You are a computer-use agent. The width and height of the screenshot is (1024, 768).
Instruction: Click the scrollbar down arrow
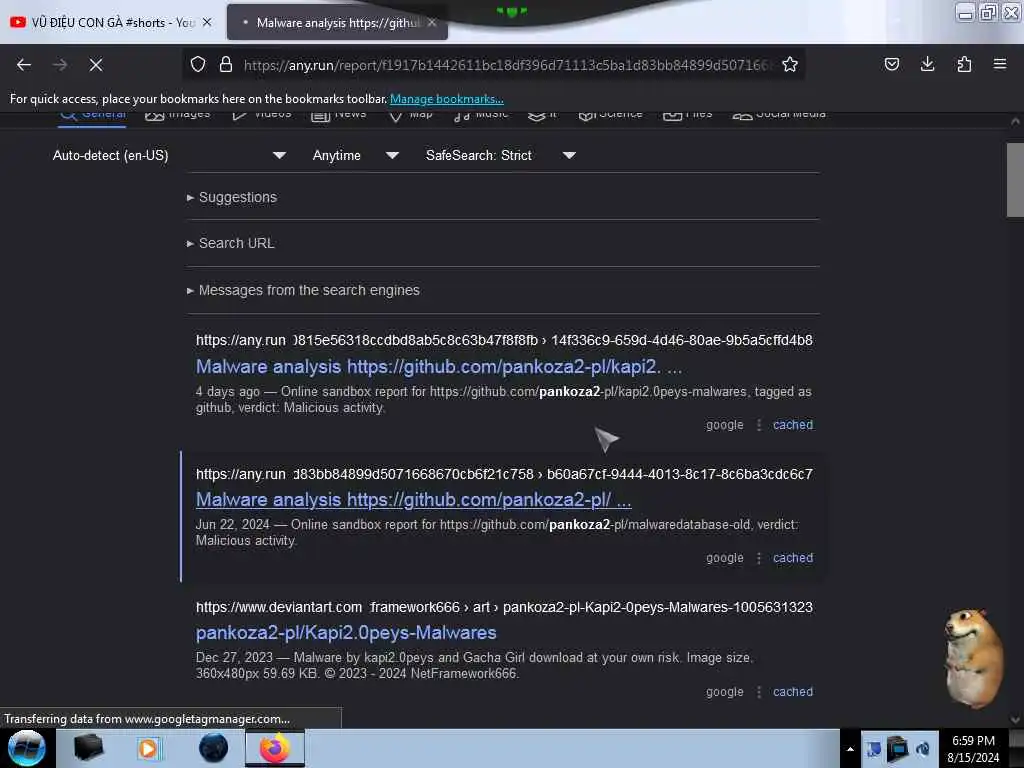pyautogui.click(x=1015, y=720)
